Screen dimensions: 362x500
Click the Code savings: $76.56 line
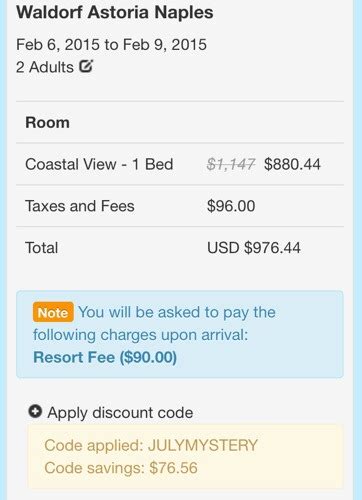click(121, 468)
